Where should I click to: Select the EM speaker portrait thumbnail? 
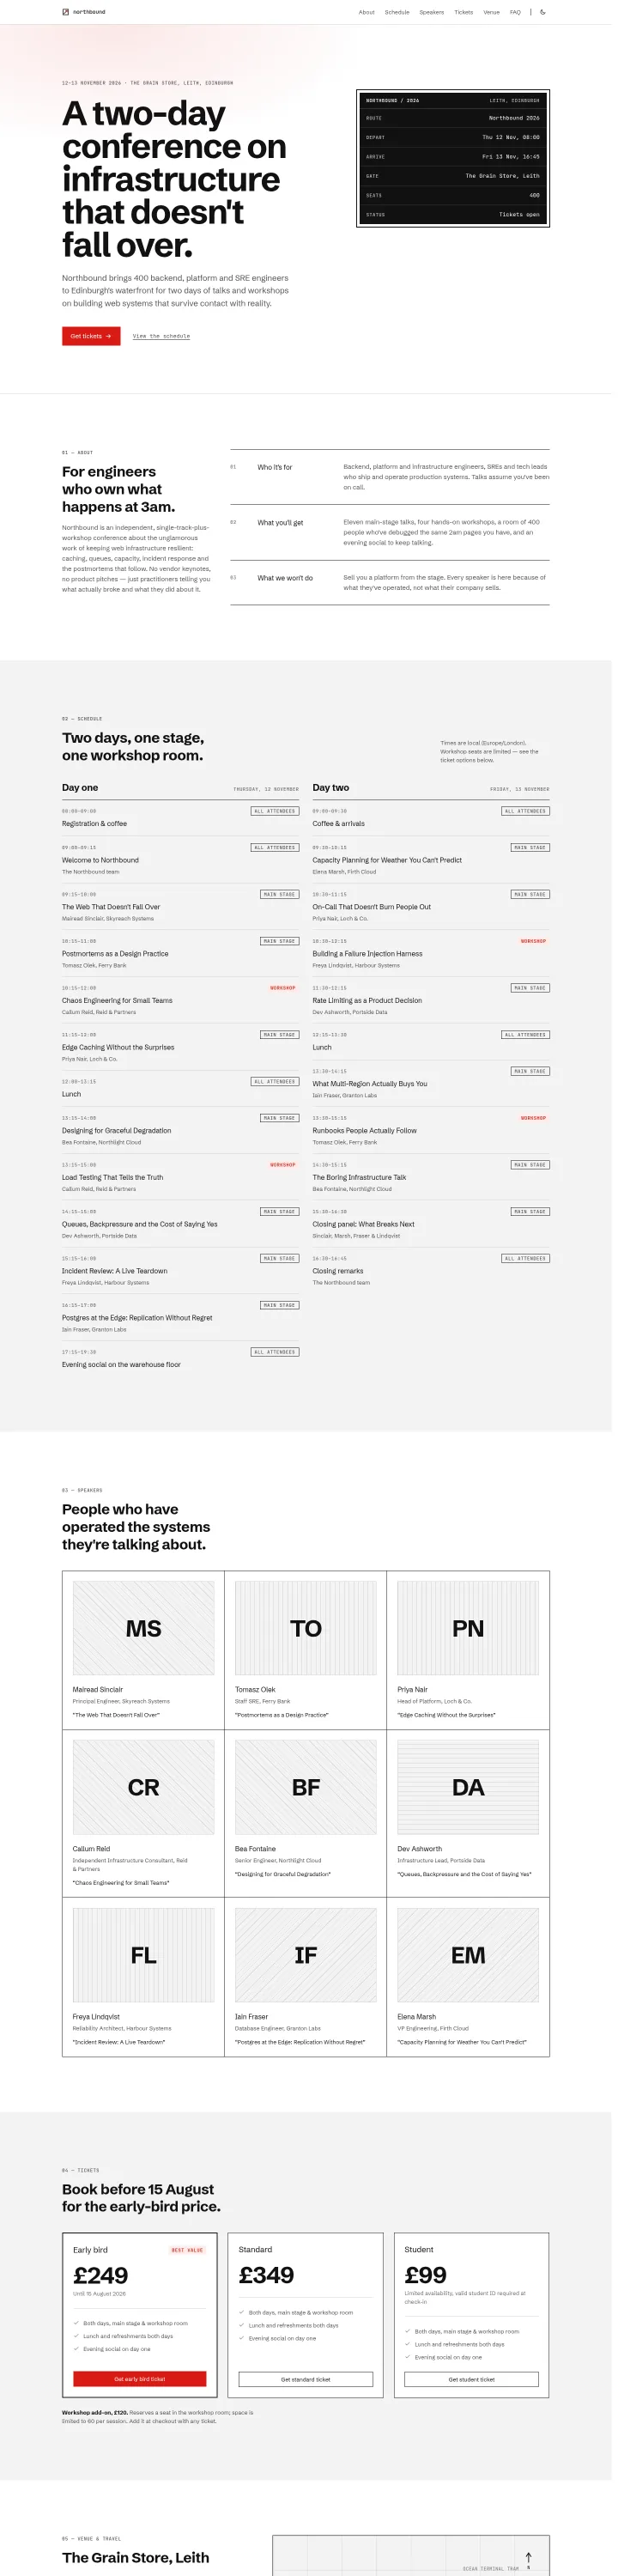(x=468, y=1955)
